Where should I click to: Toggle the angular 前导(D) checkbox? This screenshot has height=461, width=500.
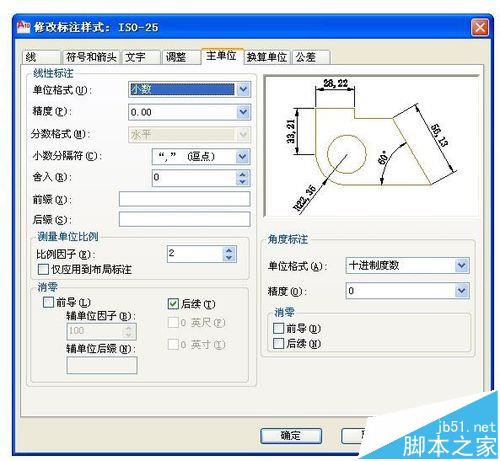(x=278, y=328)
